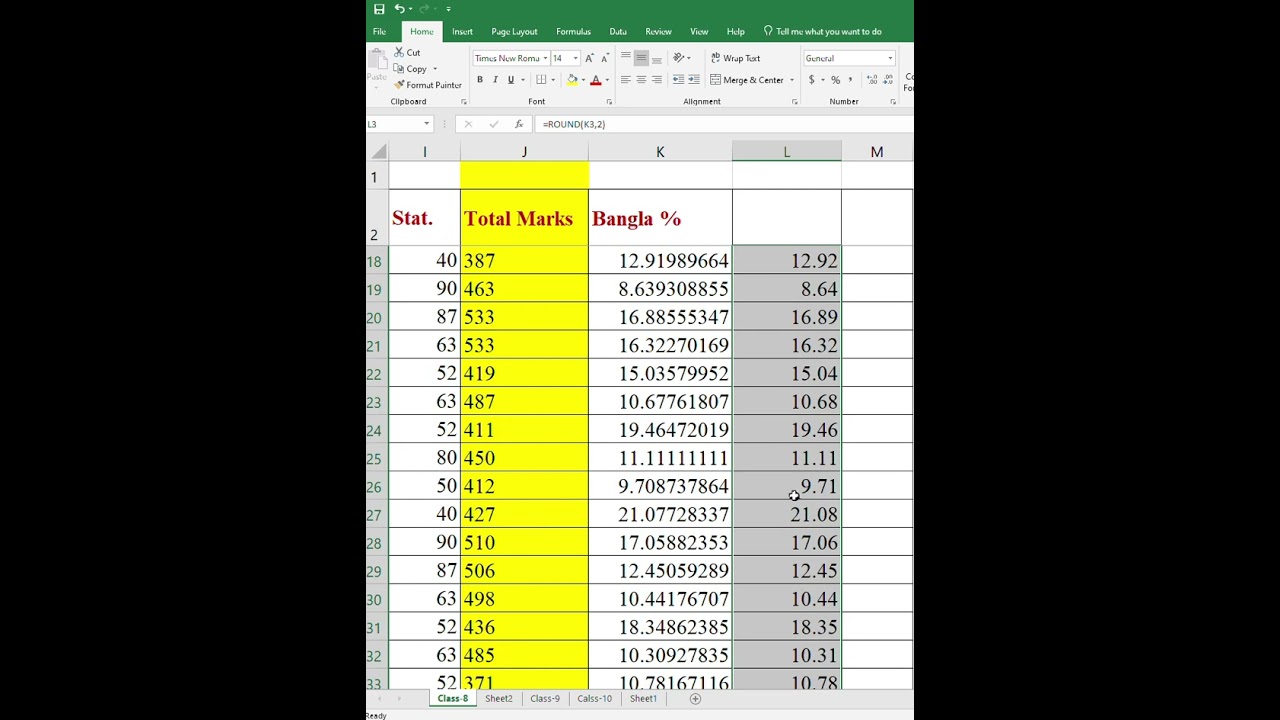Apply the yellow Fill Color
Screen dimensions: 1280x720
click(572, 80)
